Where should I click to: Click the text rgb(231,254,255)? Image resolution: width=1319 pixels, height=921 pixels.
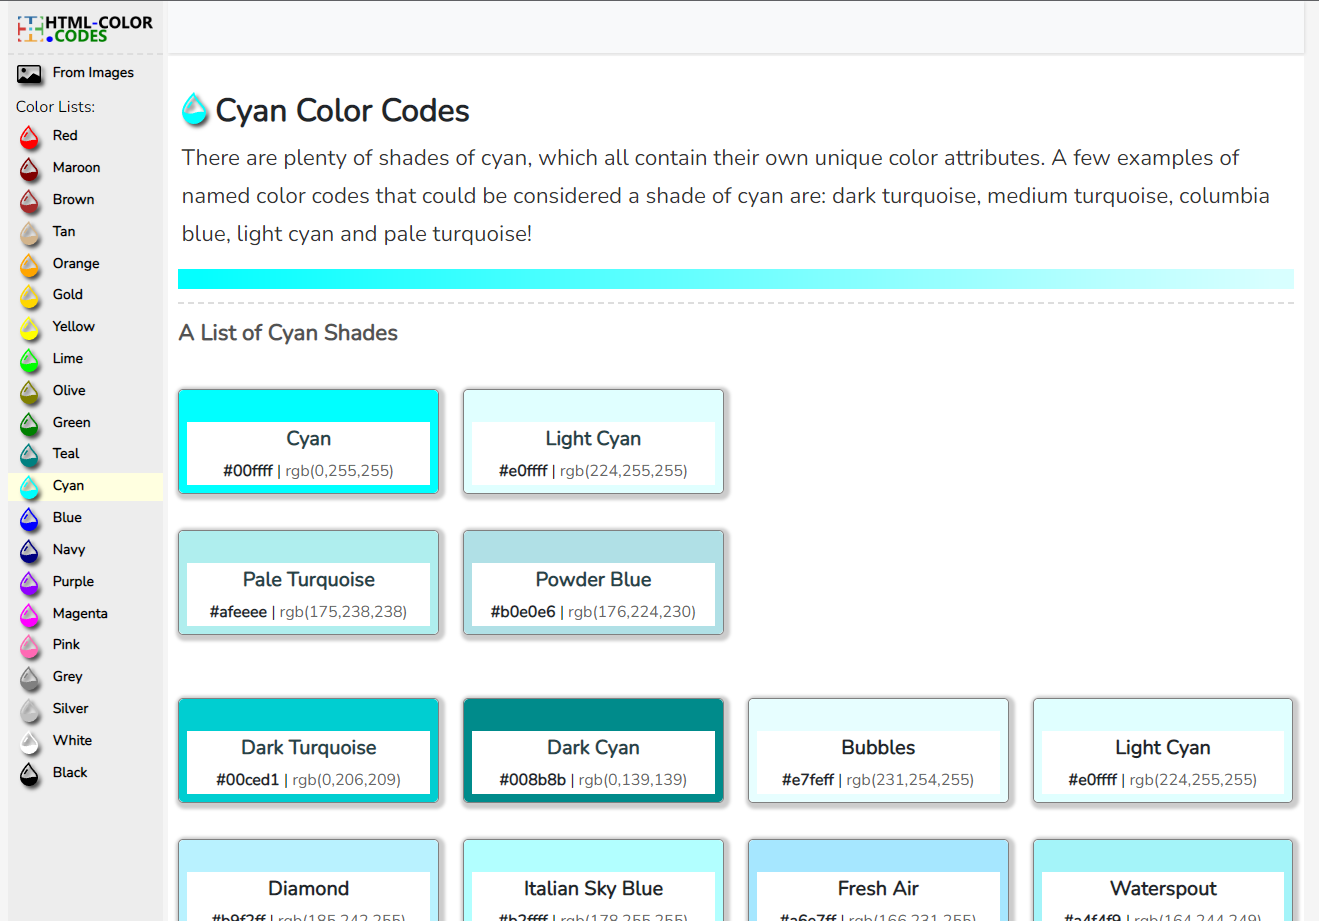[910, 780]
